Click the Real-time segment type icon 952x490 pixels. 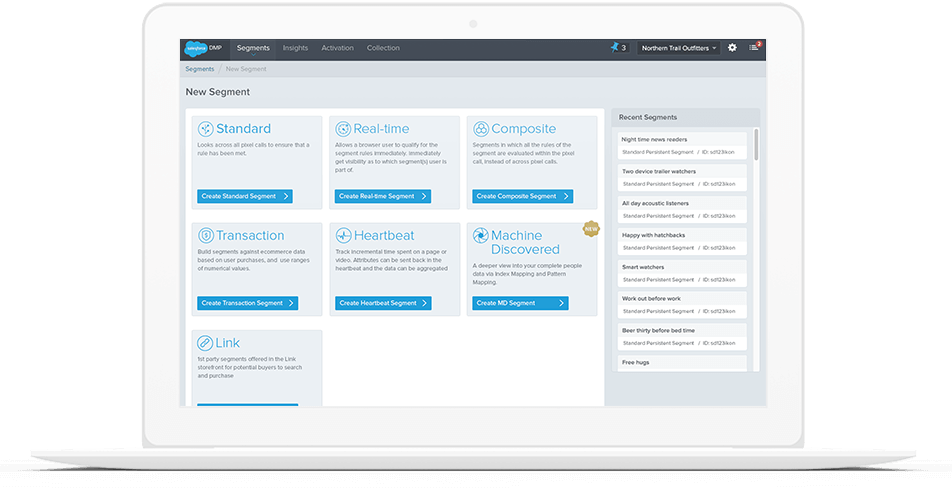(343, 129)
